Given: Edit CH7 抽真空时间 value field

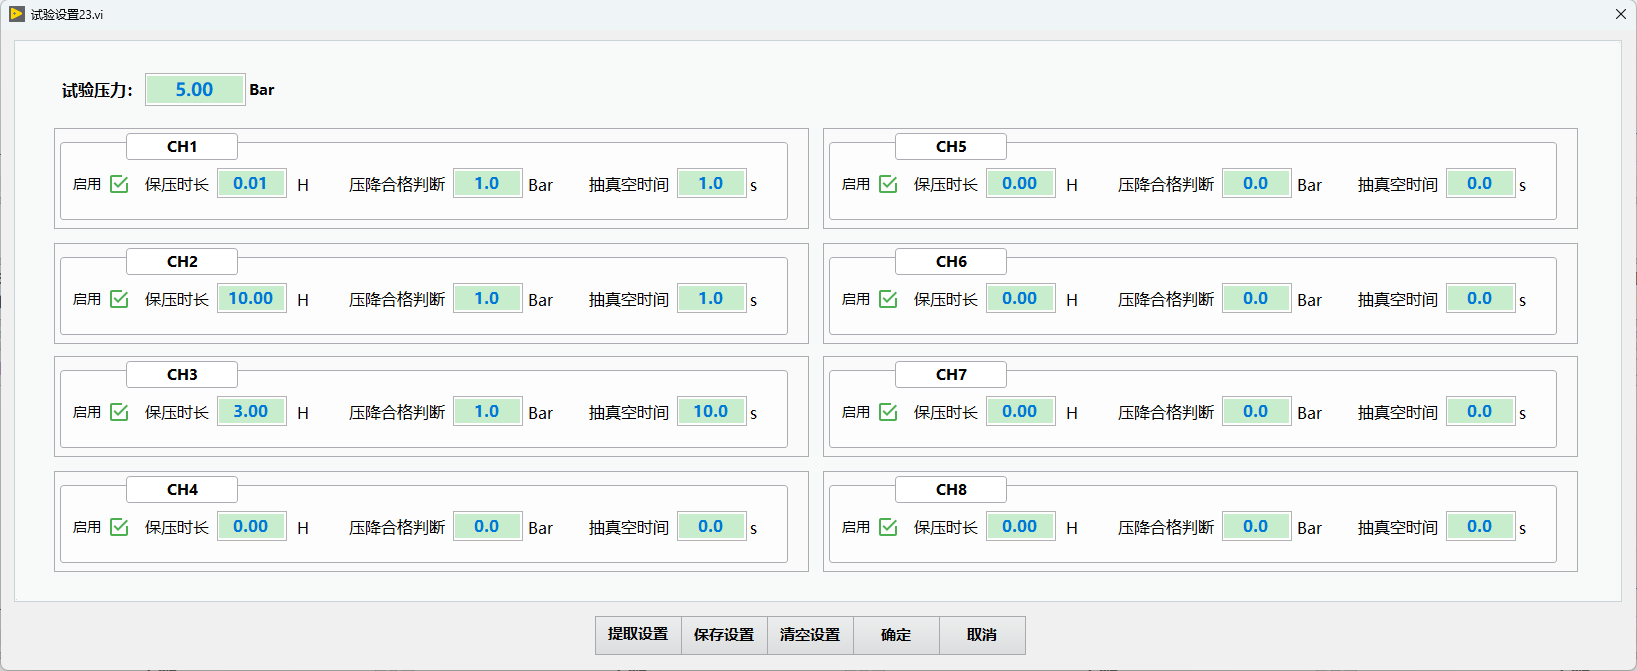Looking at the screenshot, I should 1481,412.
